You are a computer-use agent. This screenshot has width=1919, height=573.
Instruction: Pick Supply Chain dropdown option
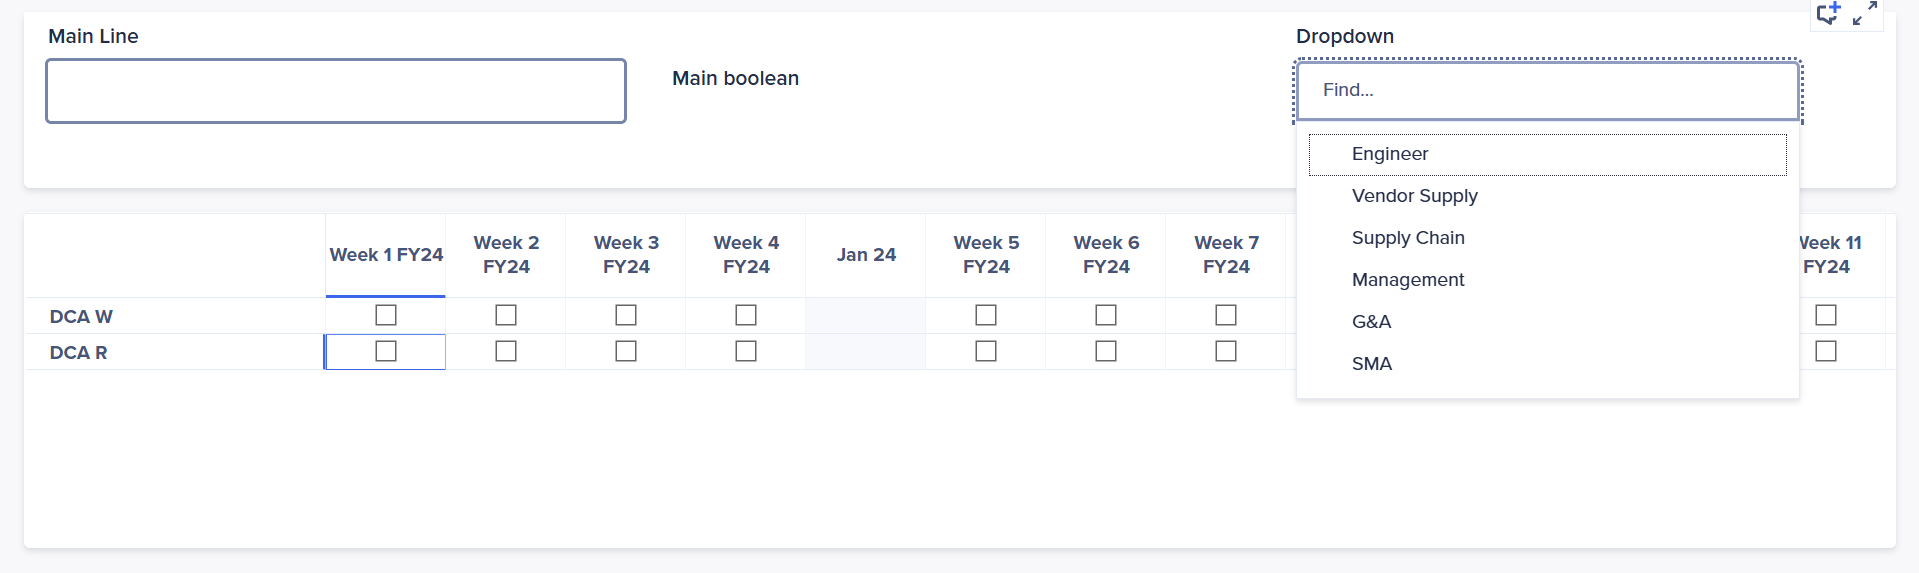tap(1408, 238)
